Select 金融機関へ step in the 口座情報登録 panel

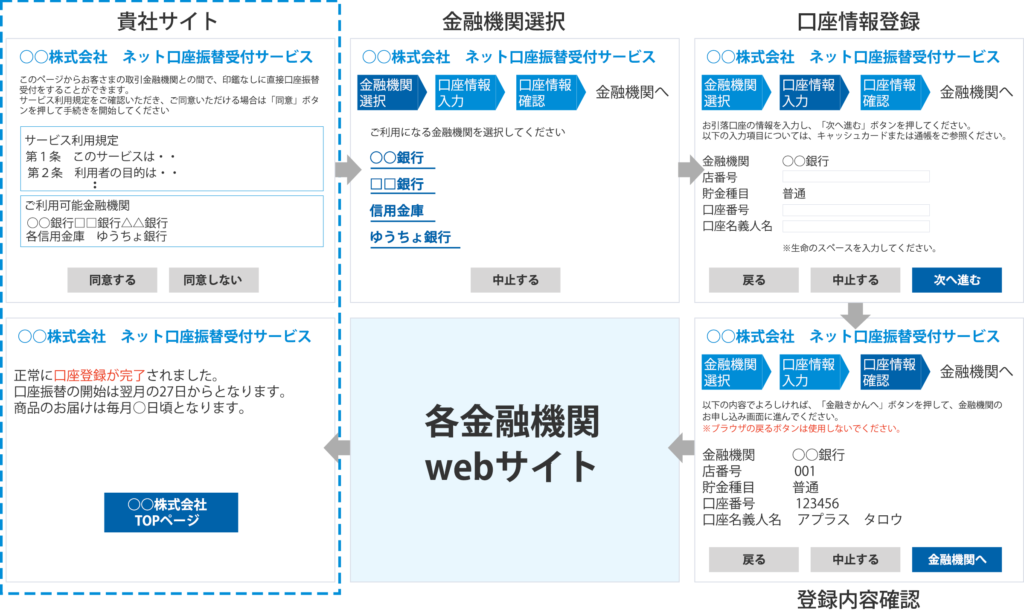click(x=976, y=92)
